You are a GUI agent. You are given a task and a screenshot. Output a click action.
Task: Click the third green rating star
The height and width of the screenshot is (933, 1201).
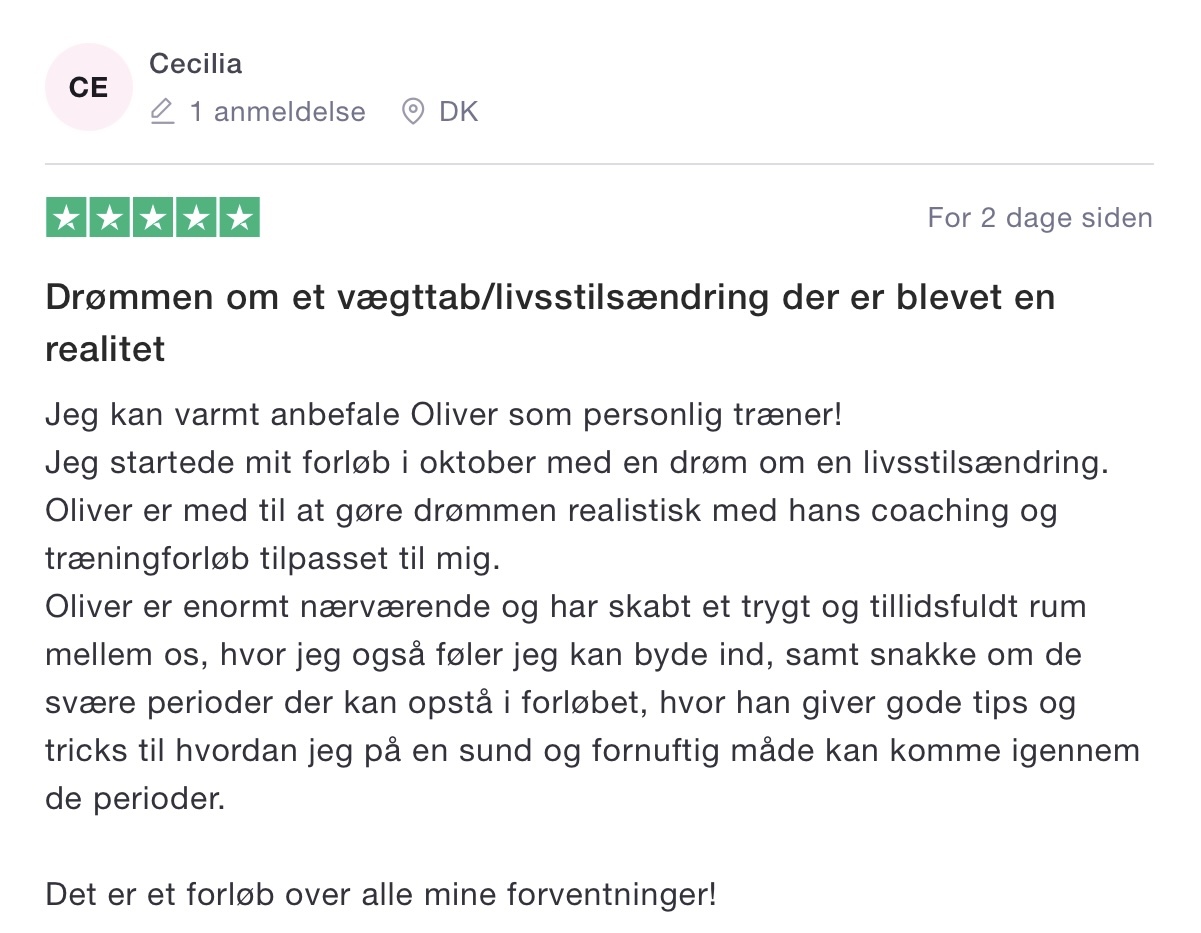[x=153, y=218]
